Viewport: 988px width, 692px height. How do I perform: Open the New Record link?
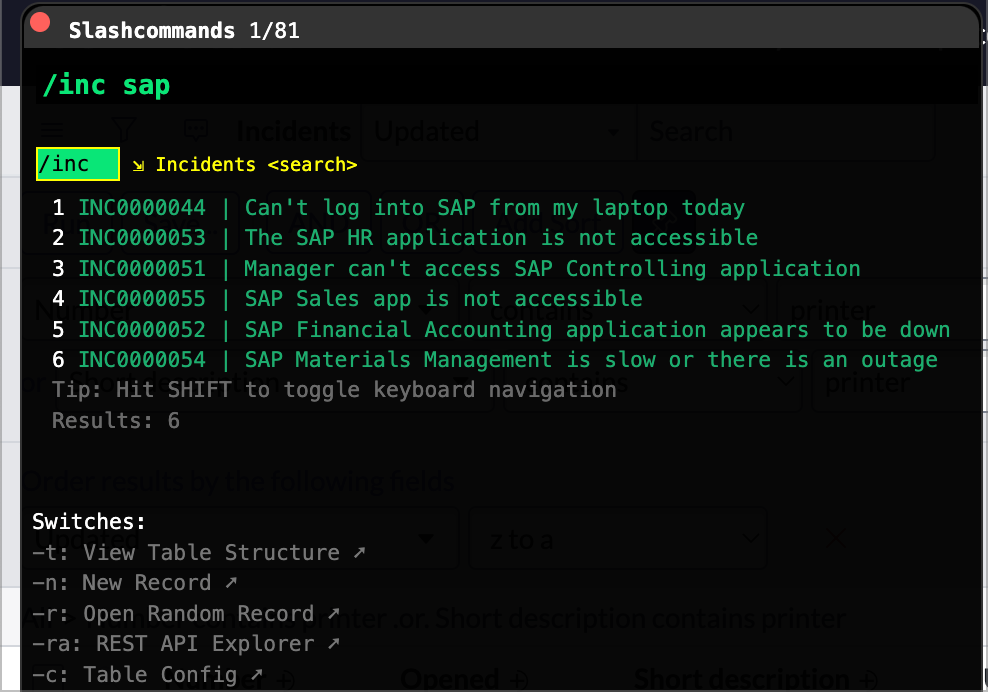(x=147, y=582)
